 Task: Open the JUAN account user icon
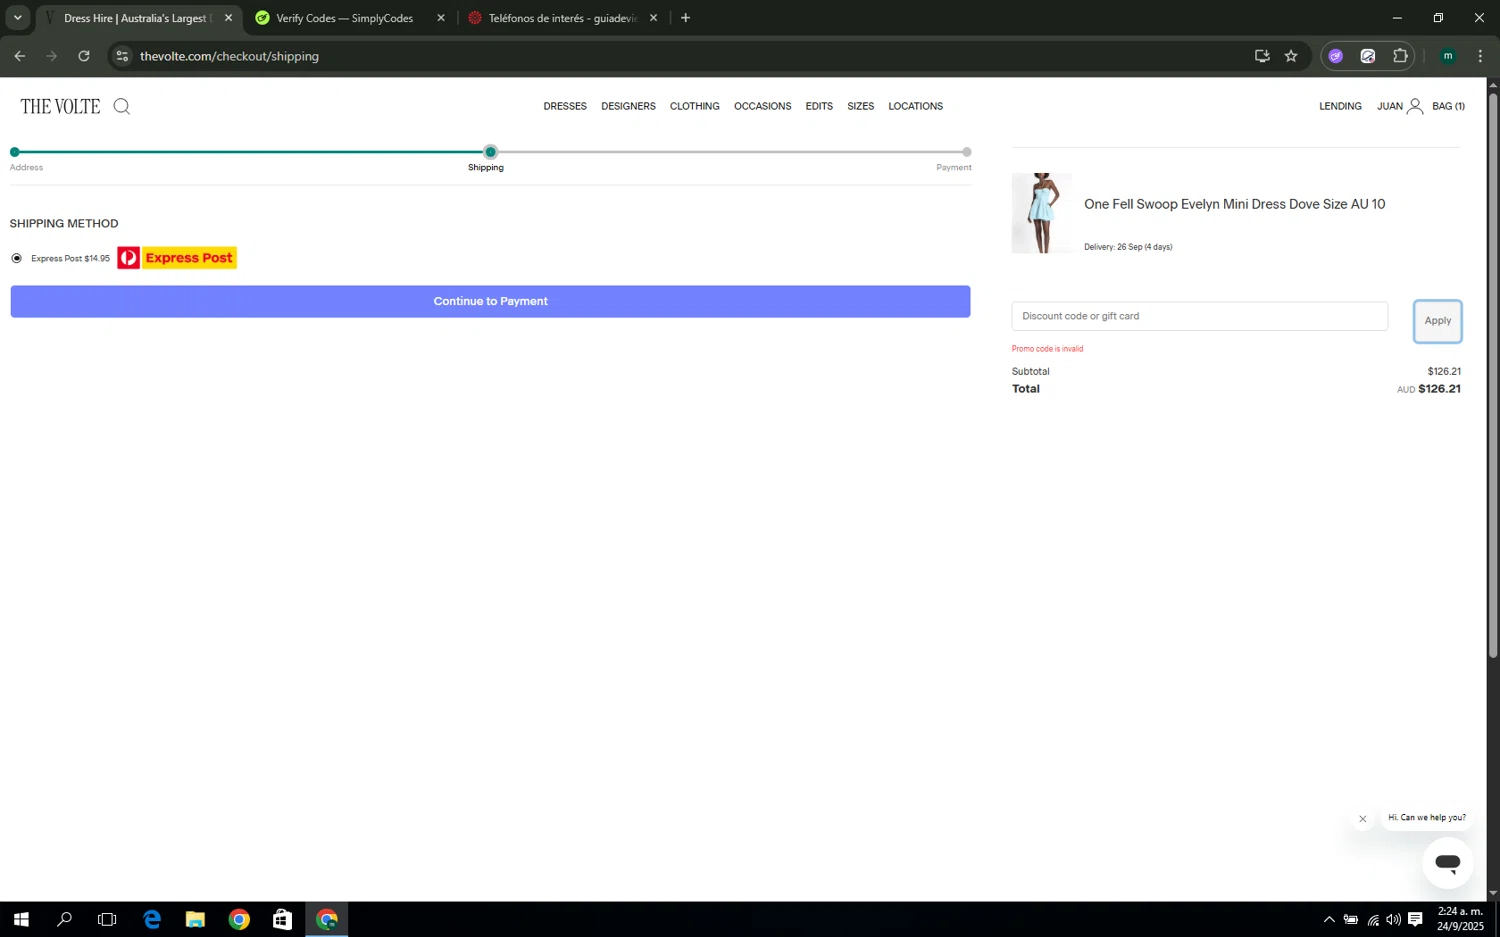[1415, 106]
